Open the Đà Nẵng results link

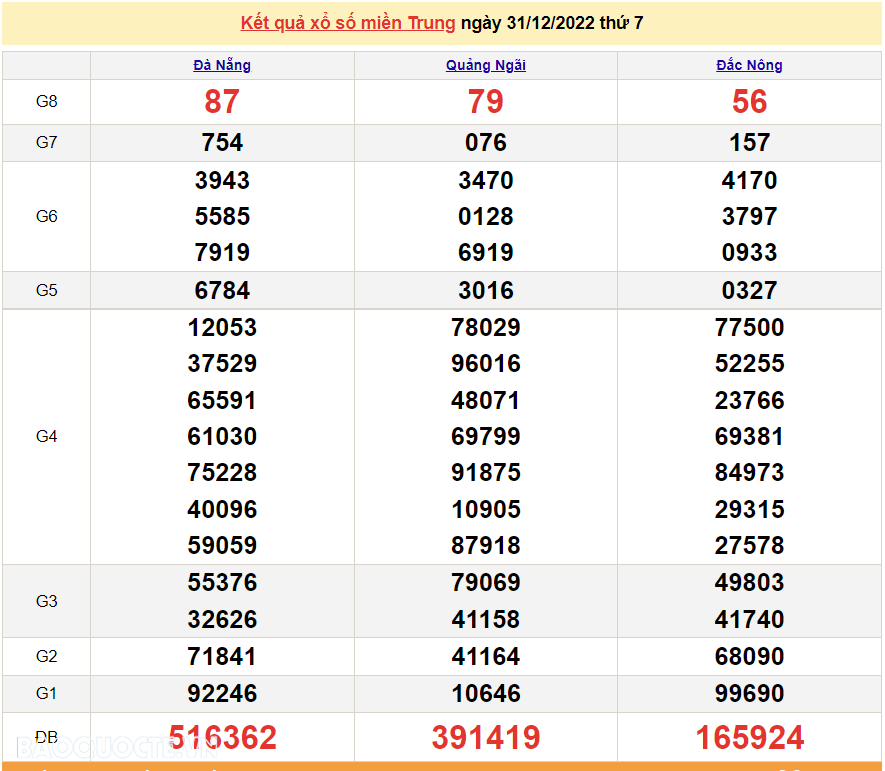click(x=222, y=65)
